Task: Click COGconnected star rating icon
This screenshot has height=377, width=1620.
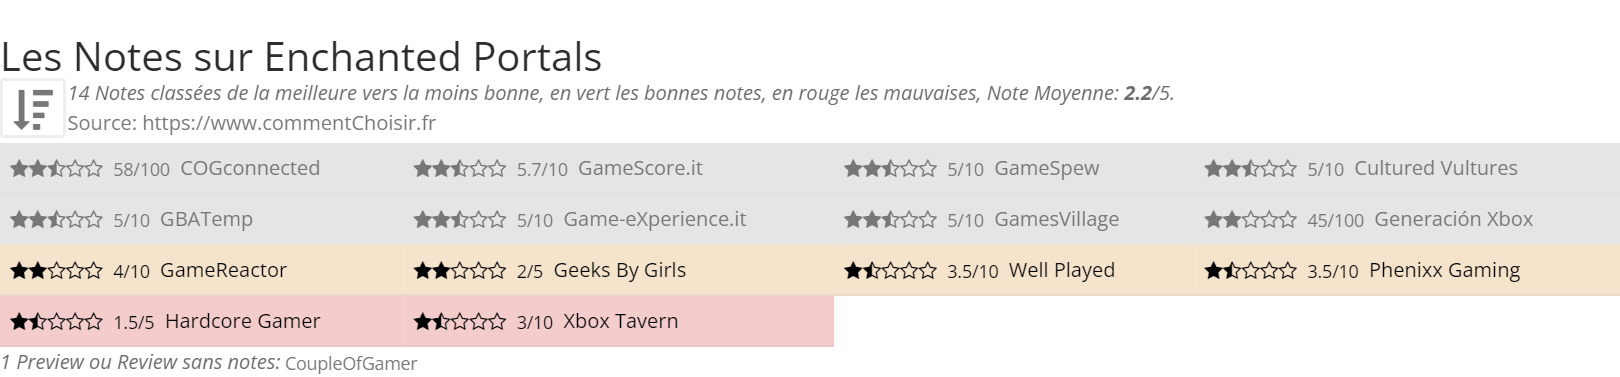Action: click(x=56, y=169)
